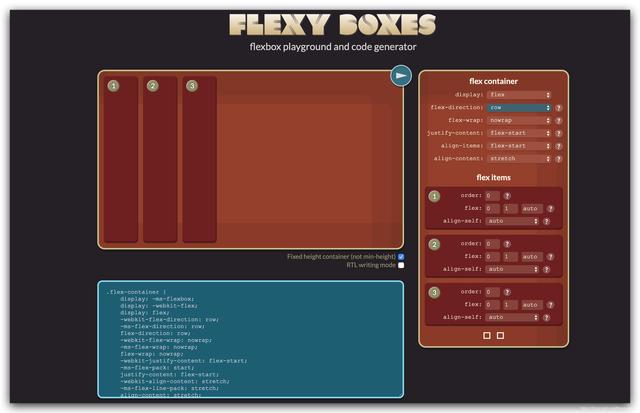Screen dimensions: 640x413
Task: Click the help icon beside align-content
Action: click(x=559, y=159)
